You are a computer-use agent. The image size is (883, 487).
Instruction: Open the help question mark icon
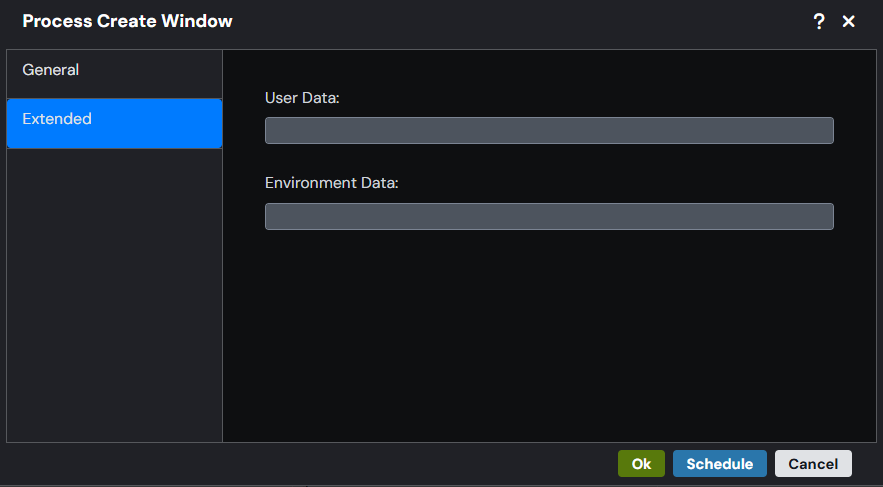[819, 21]
